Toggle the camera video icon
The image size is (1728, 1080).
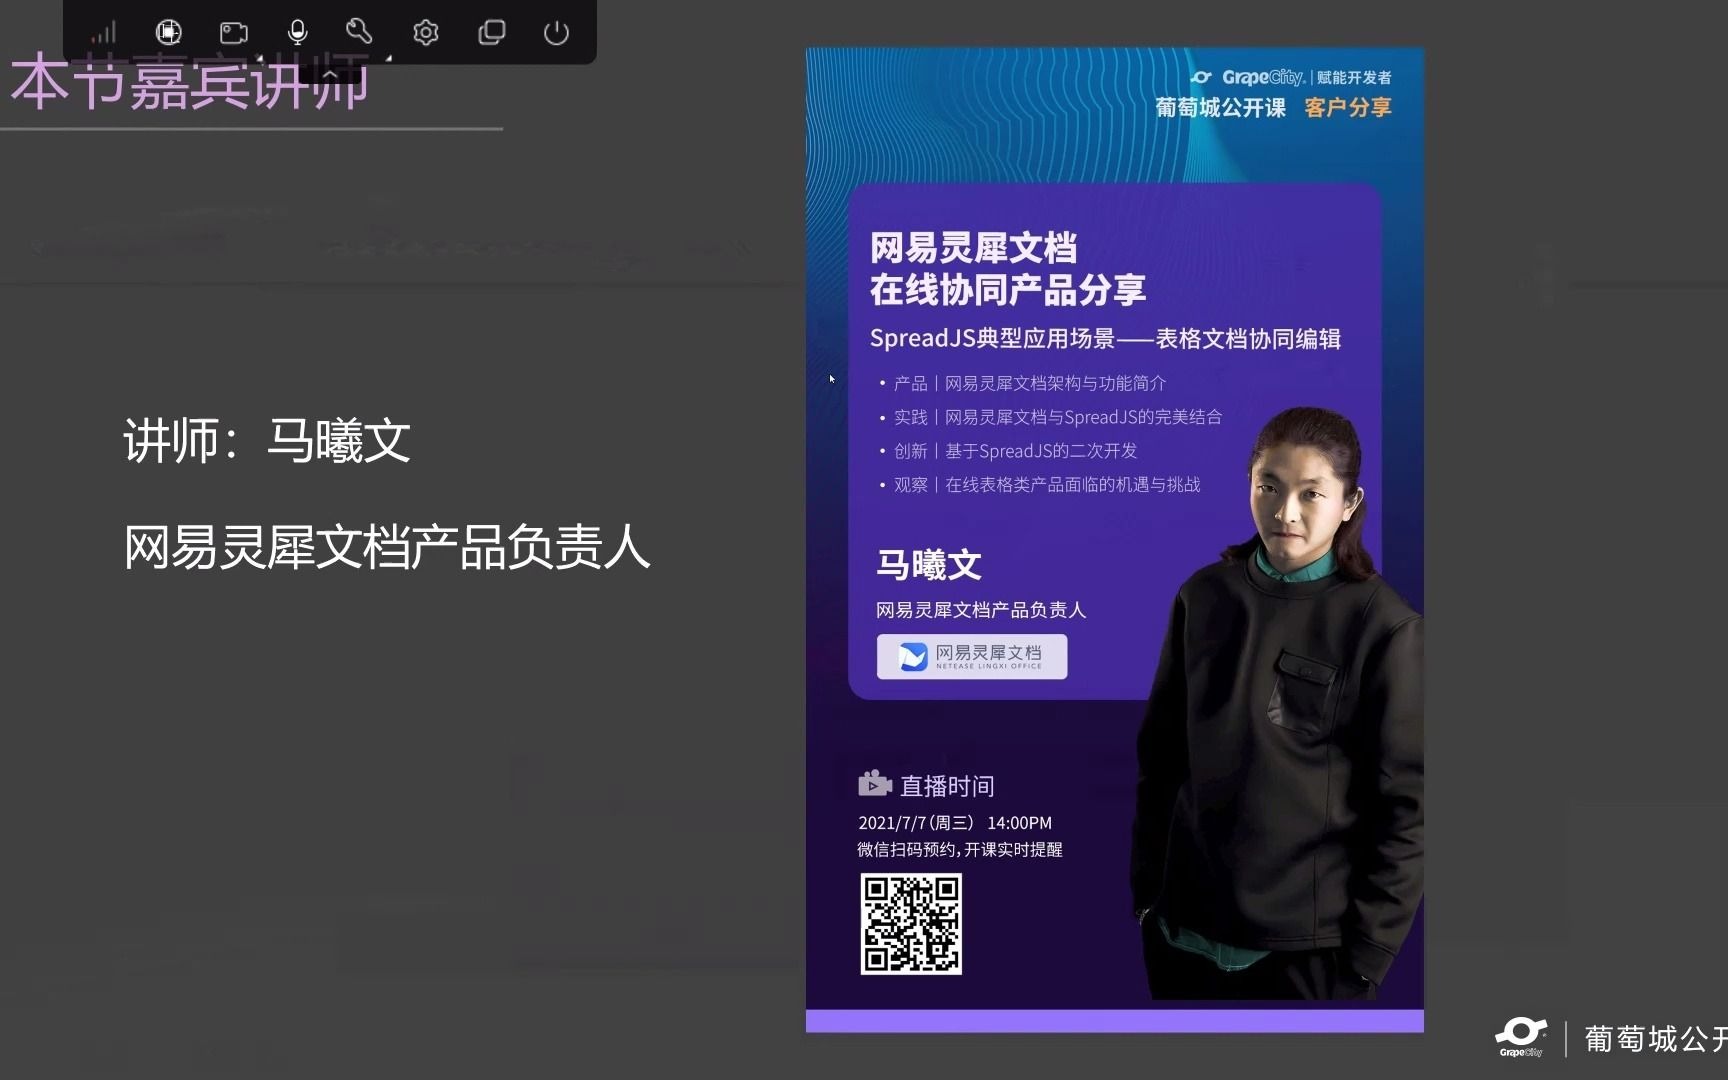click(234, 33)
